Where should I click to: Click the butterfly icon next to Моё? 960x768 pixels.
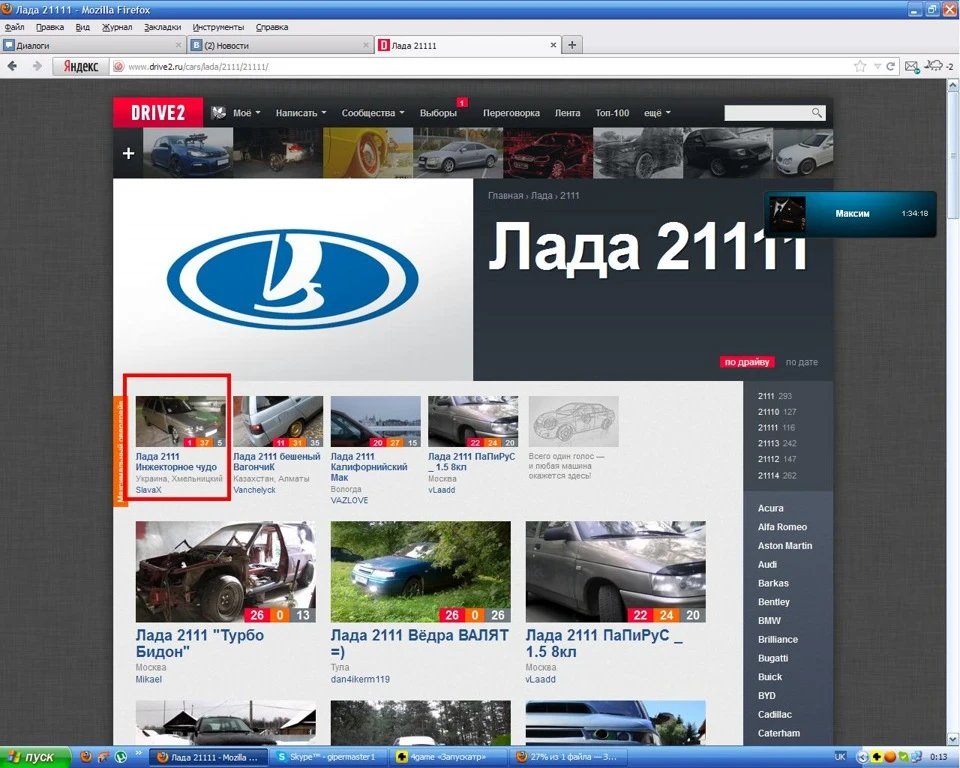click(x=219, y=113)
